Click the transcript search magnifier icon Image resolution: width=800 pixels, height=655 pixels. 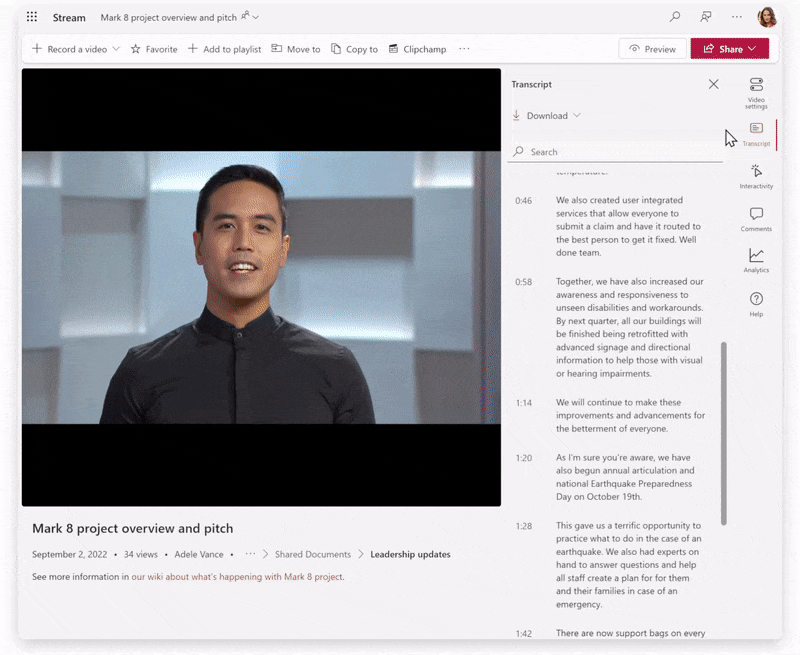pyautogui.click(x=518, y=152)
